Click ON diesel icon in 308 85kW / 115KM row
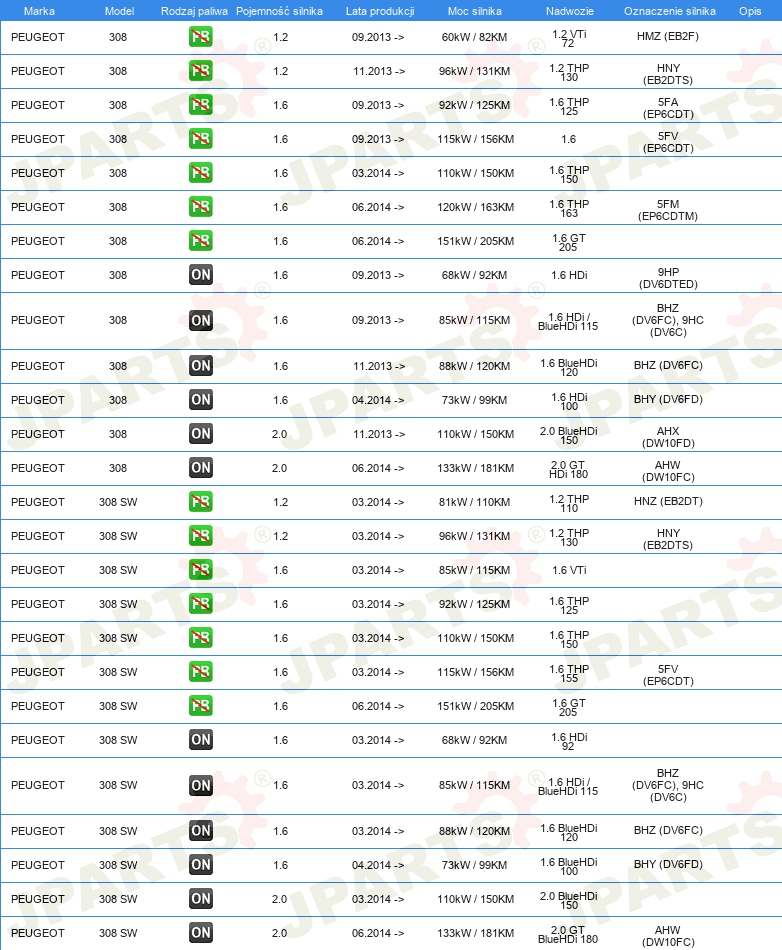The image size is (782, 950). point(200,320)
